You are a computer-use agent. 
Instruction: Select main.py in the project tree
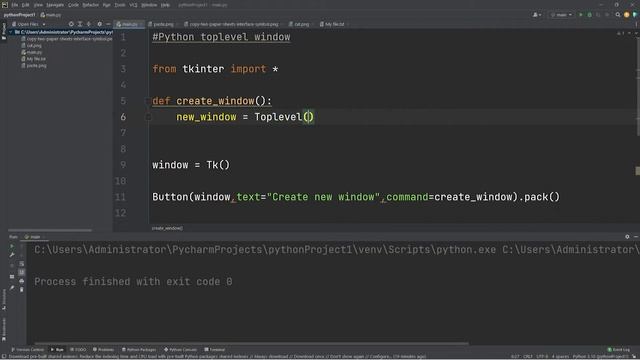click(x=32, y=52)
